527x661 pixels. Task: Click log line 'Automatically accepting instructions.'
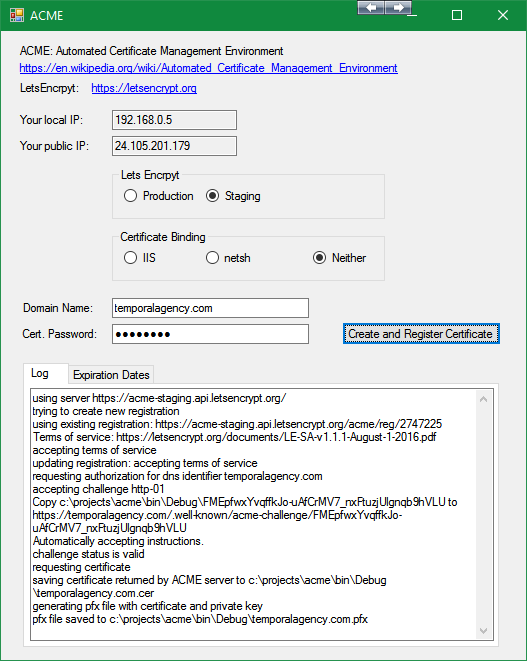tap(118, 541)
